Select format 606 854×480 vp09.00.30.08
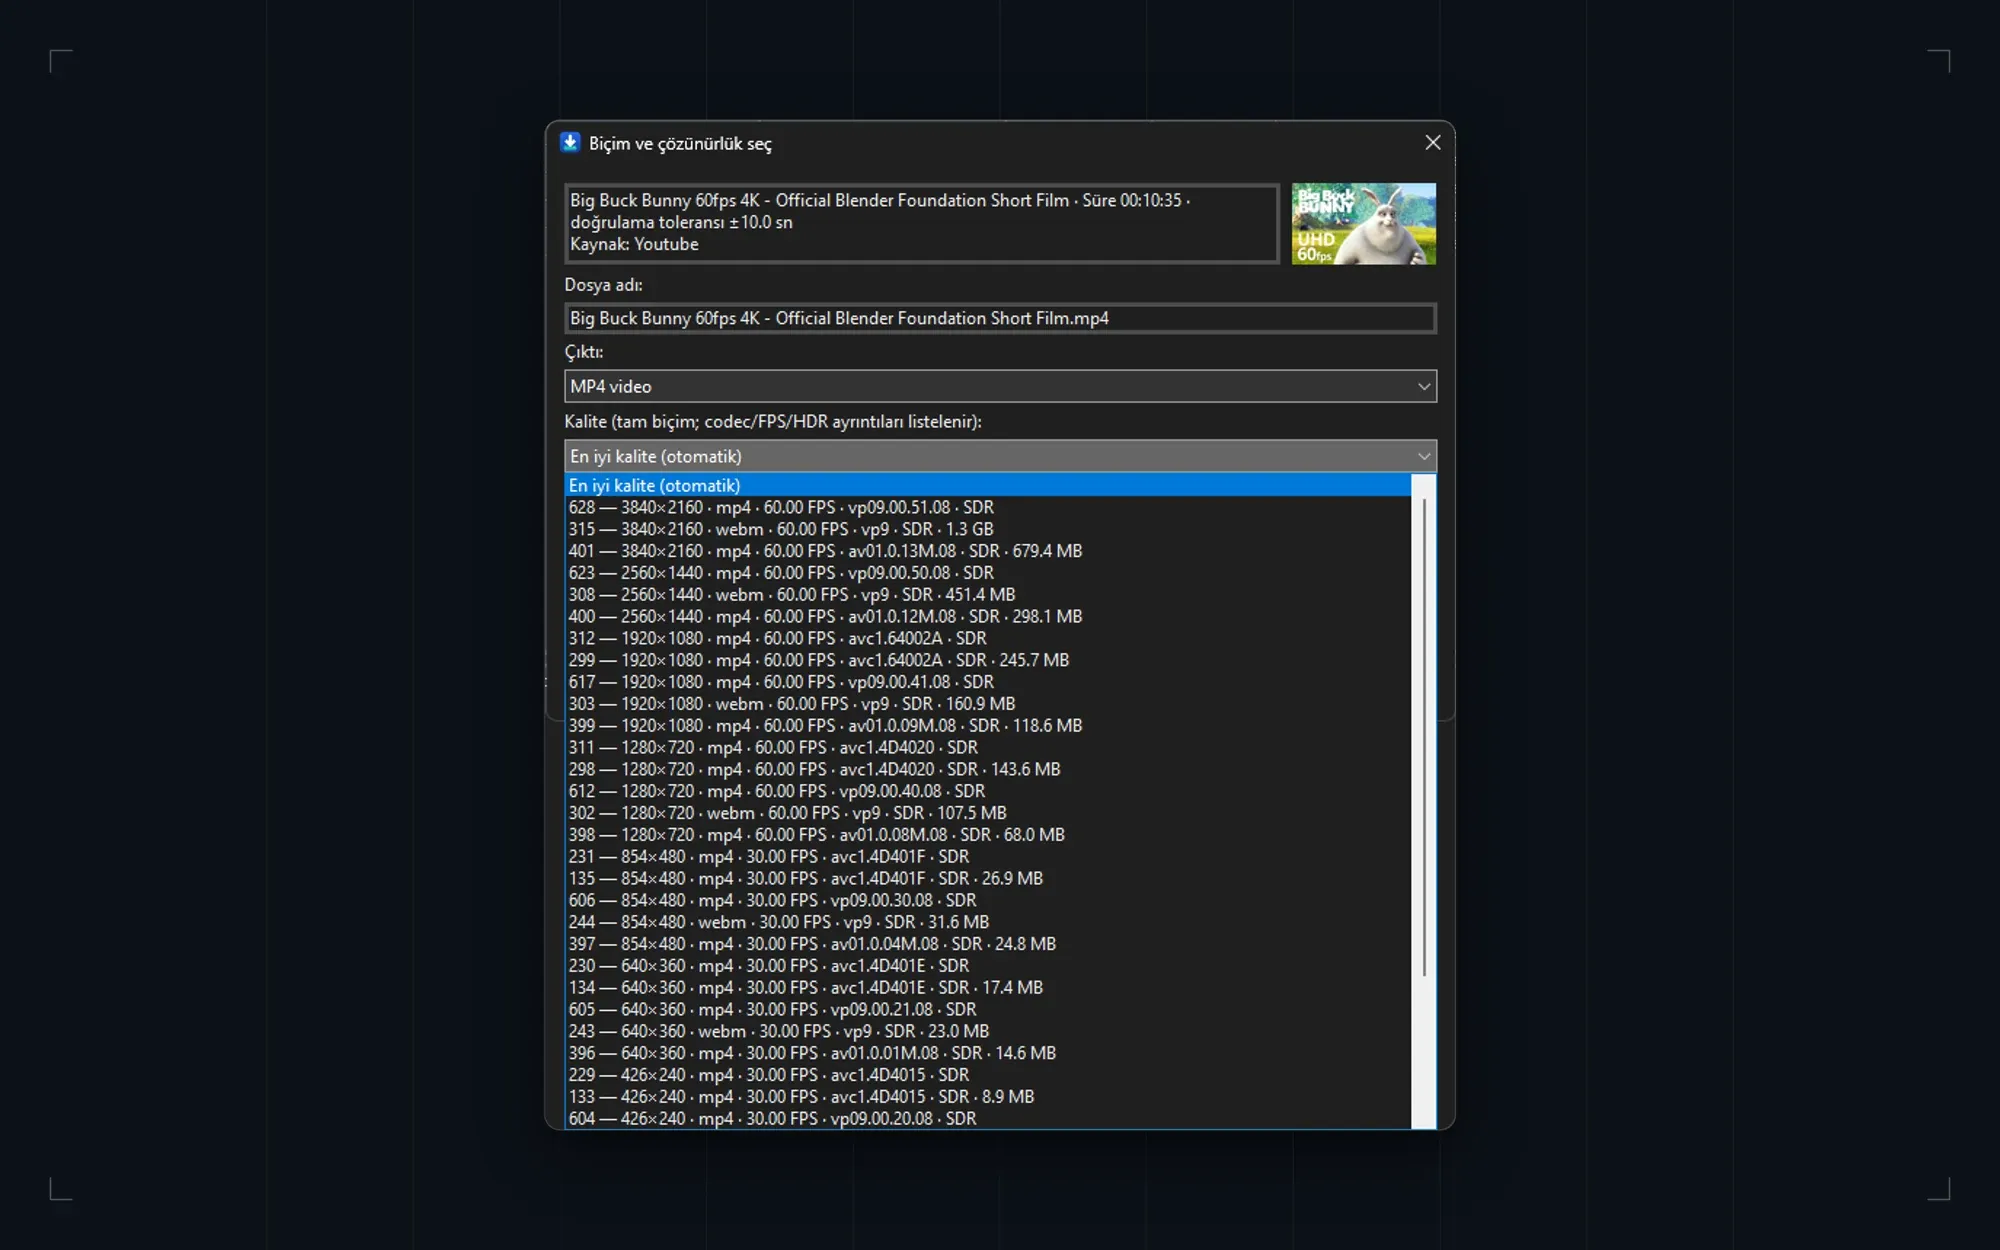The width and height of the screenshot is (2000, 1250). point(988,900)
